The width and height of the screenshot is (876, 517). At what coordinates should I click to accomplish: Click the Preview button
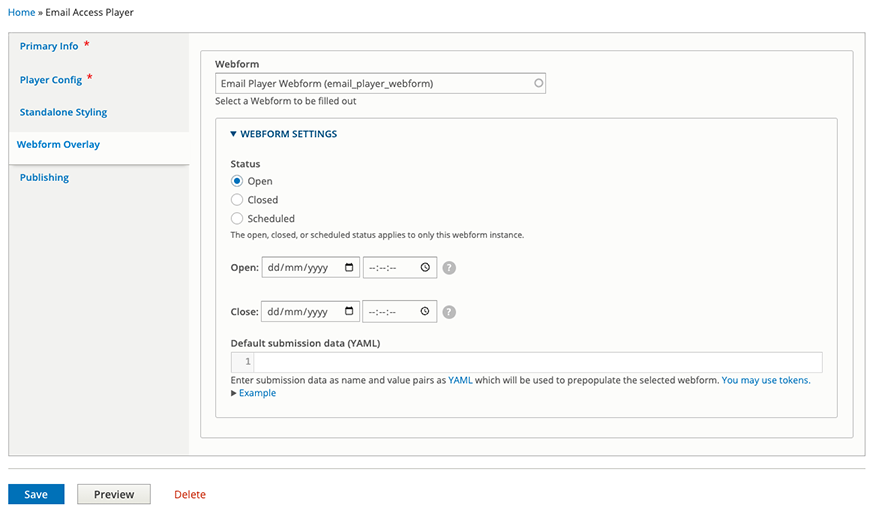(114, 494)
